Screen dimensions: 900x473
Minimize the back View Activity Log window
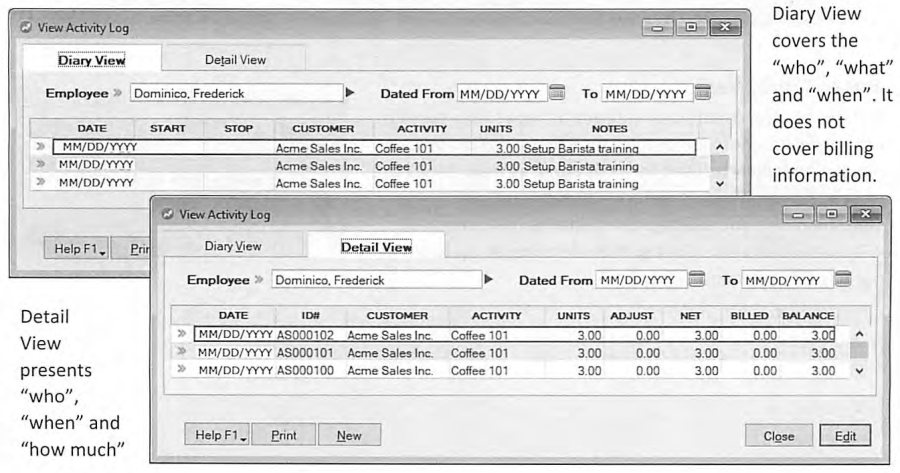(x=657, y=27)
